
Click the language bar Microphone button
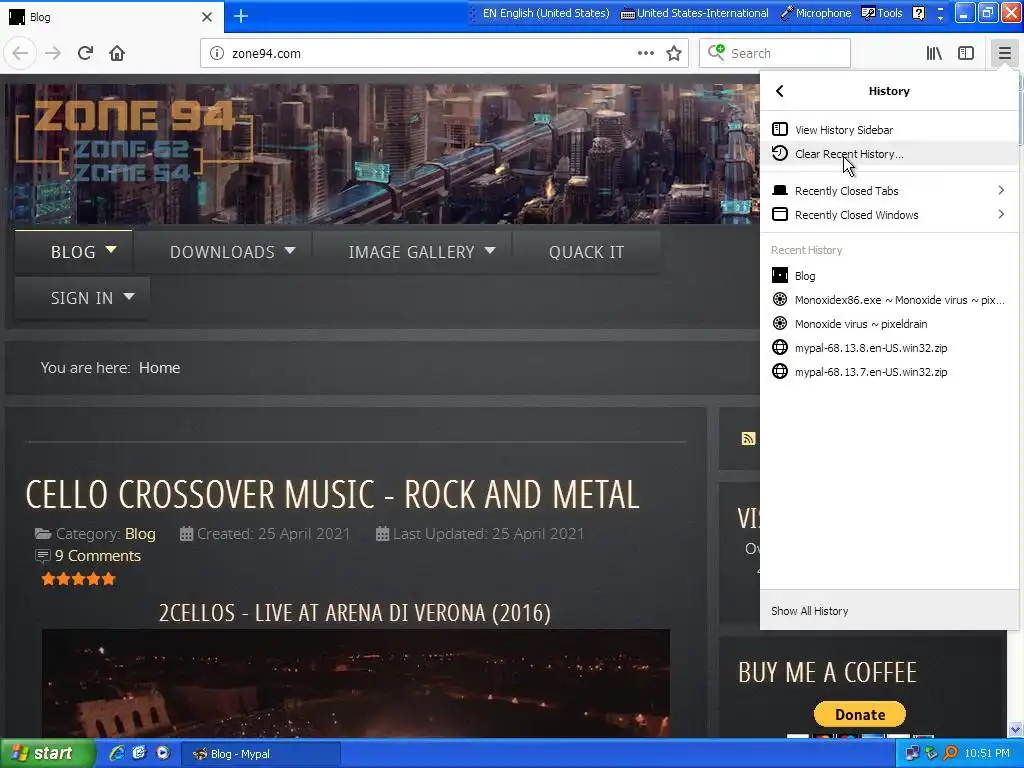point(816,13)
